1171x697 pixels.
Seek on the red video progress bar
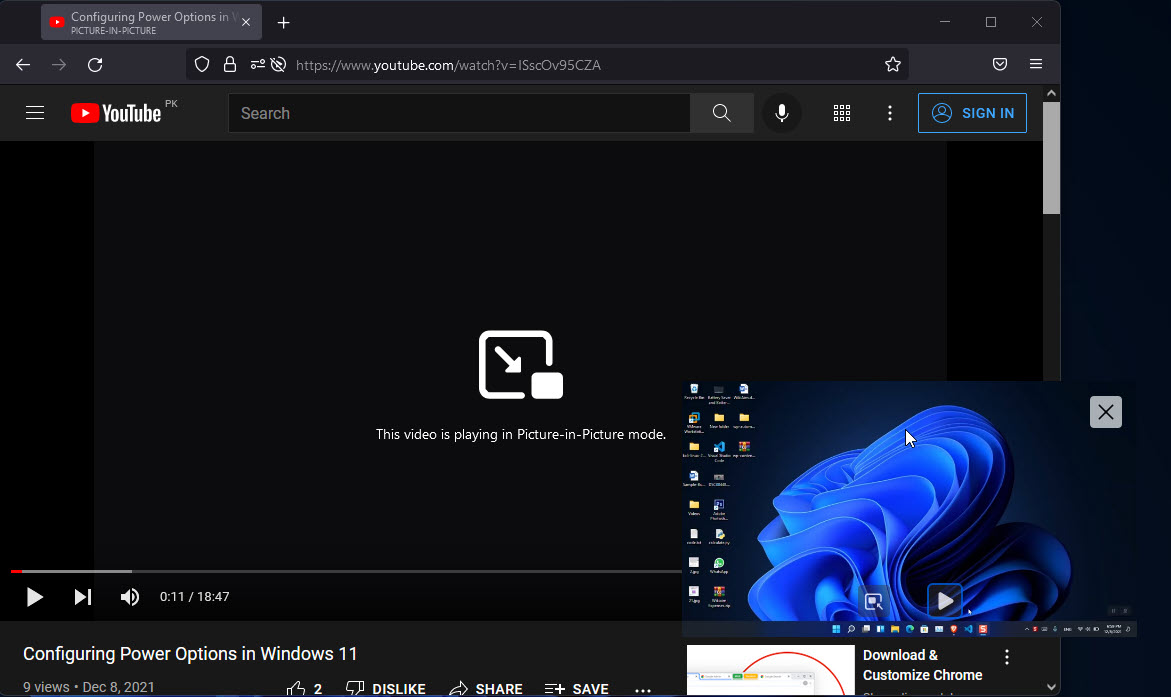point(347,571)
